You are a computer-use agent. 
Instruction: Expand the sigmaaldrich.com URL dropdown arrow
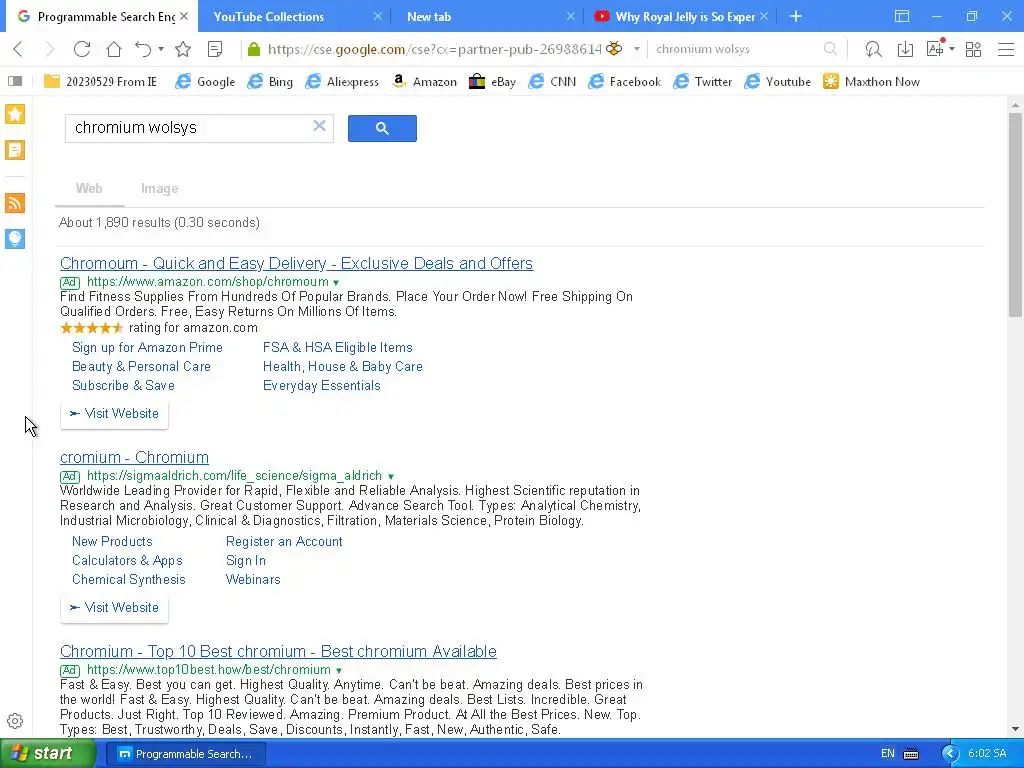click(x=391, y=477)
